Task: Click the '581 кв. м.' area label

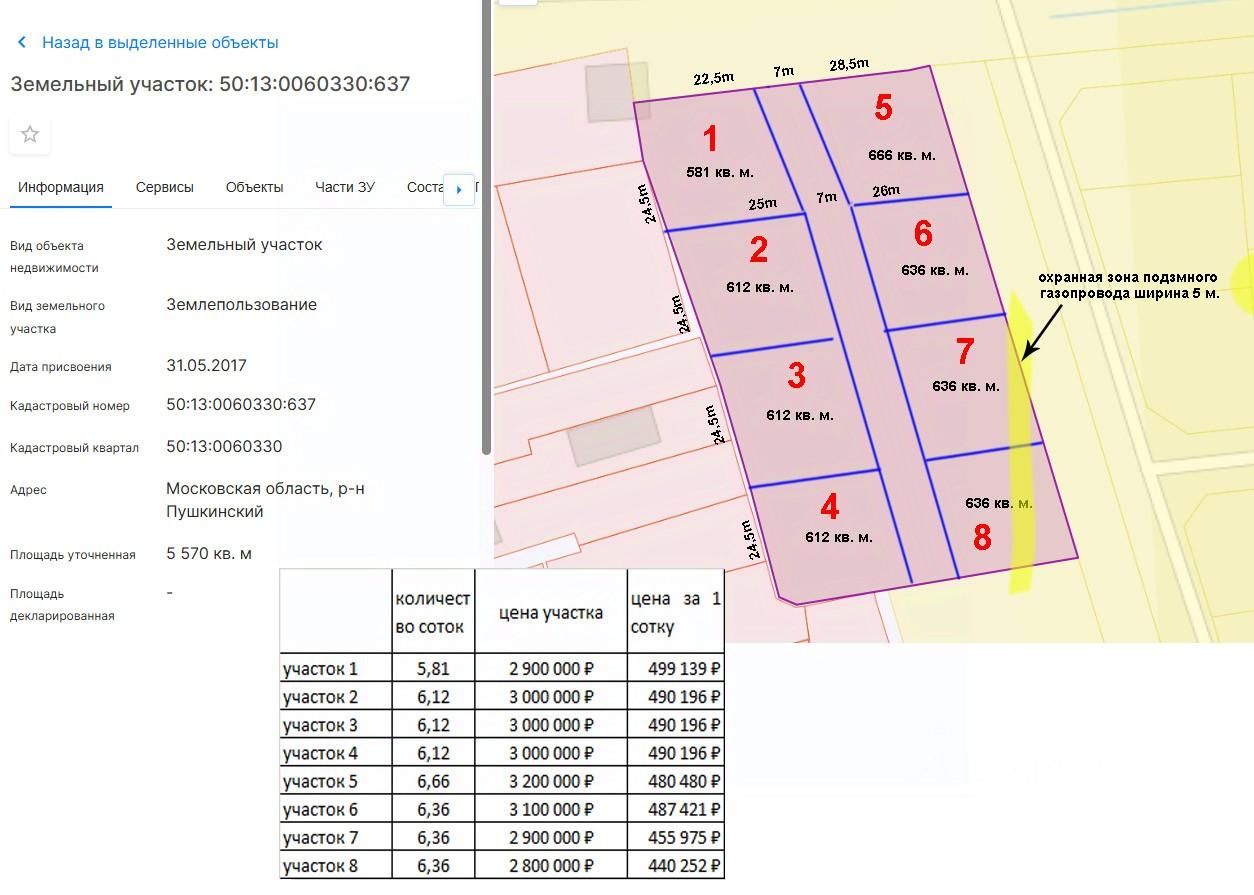Action: click(720, 172)
